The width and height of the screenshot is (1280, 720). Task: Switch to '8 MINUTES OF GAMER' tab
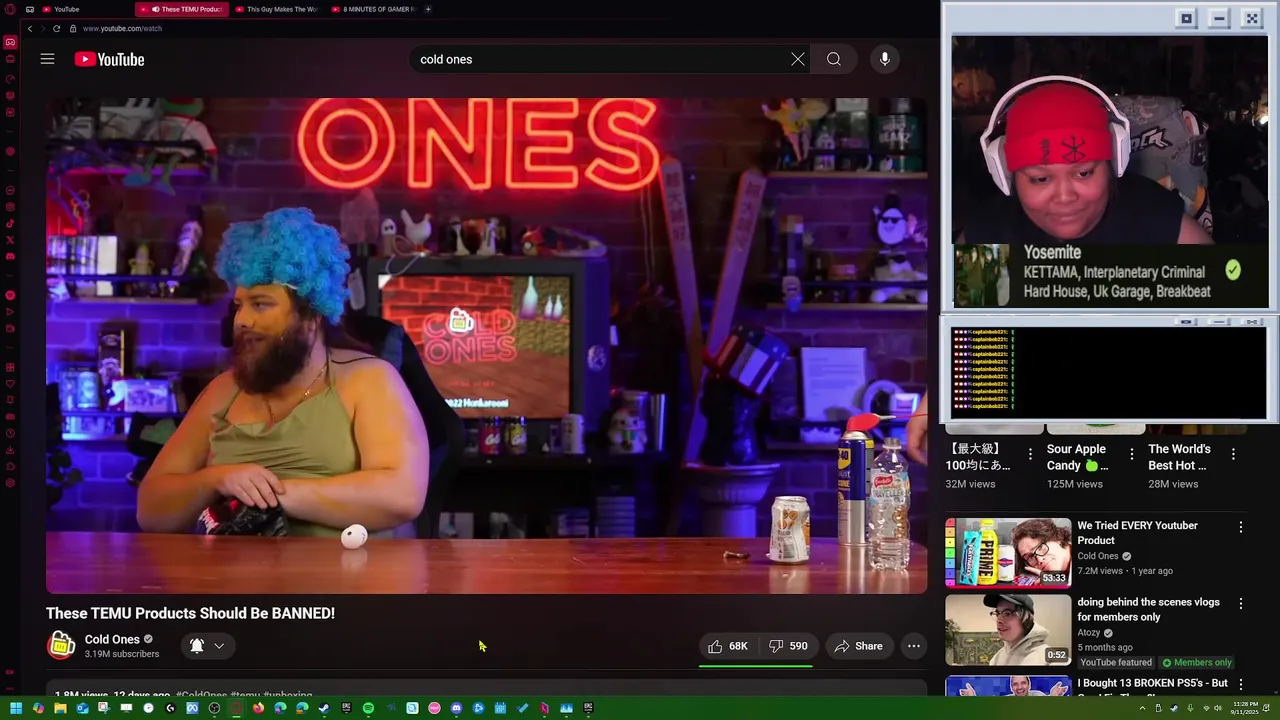372,9
